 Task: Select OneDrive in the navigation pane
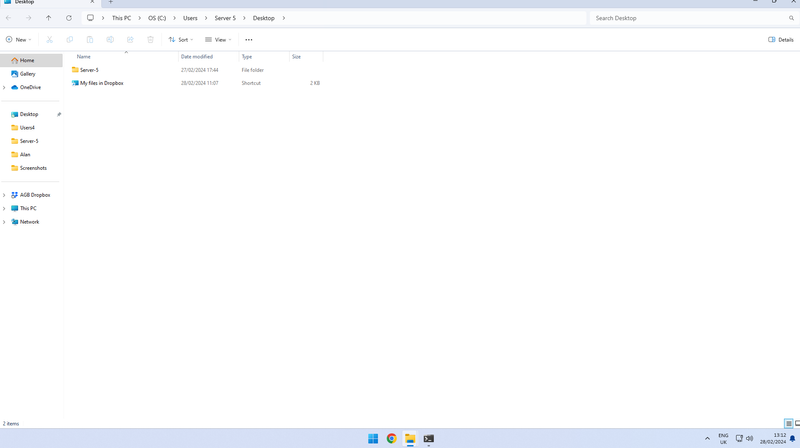pos(32,87)
